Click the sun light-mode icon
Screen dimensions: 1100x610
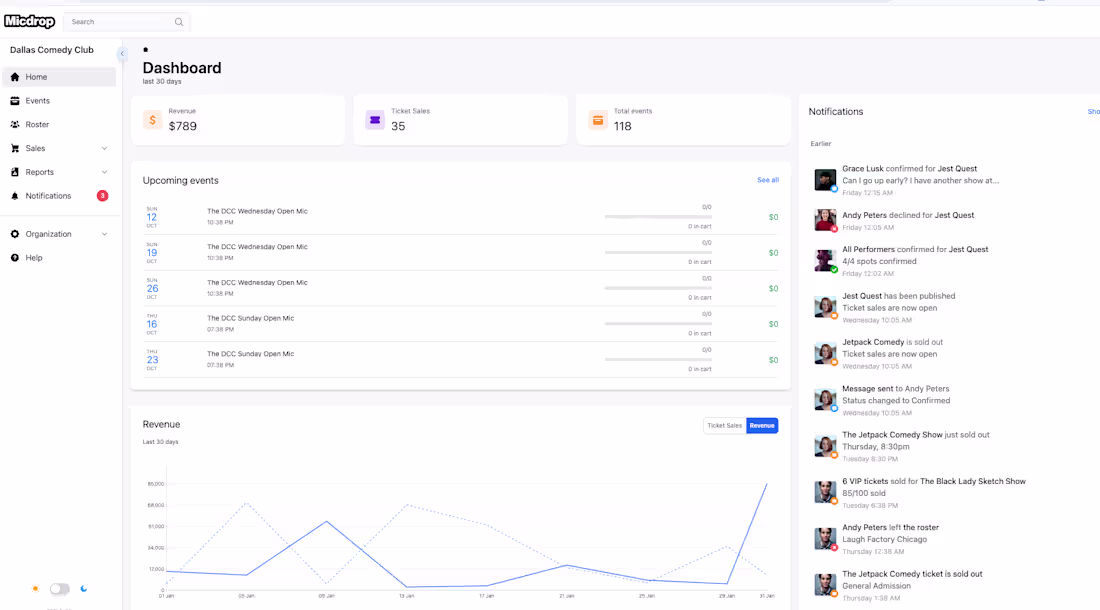35,589
